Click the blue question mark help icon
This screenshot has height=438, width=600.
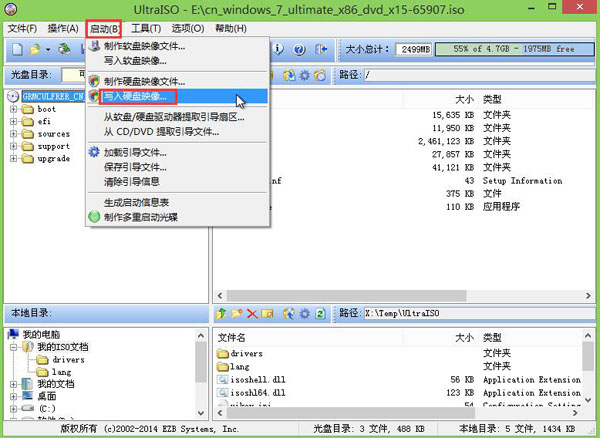pyautogui.click(x=300, y=49)
